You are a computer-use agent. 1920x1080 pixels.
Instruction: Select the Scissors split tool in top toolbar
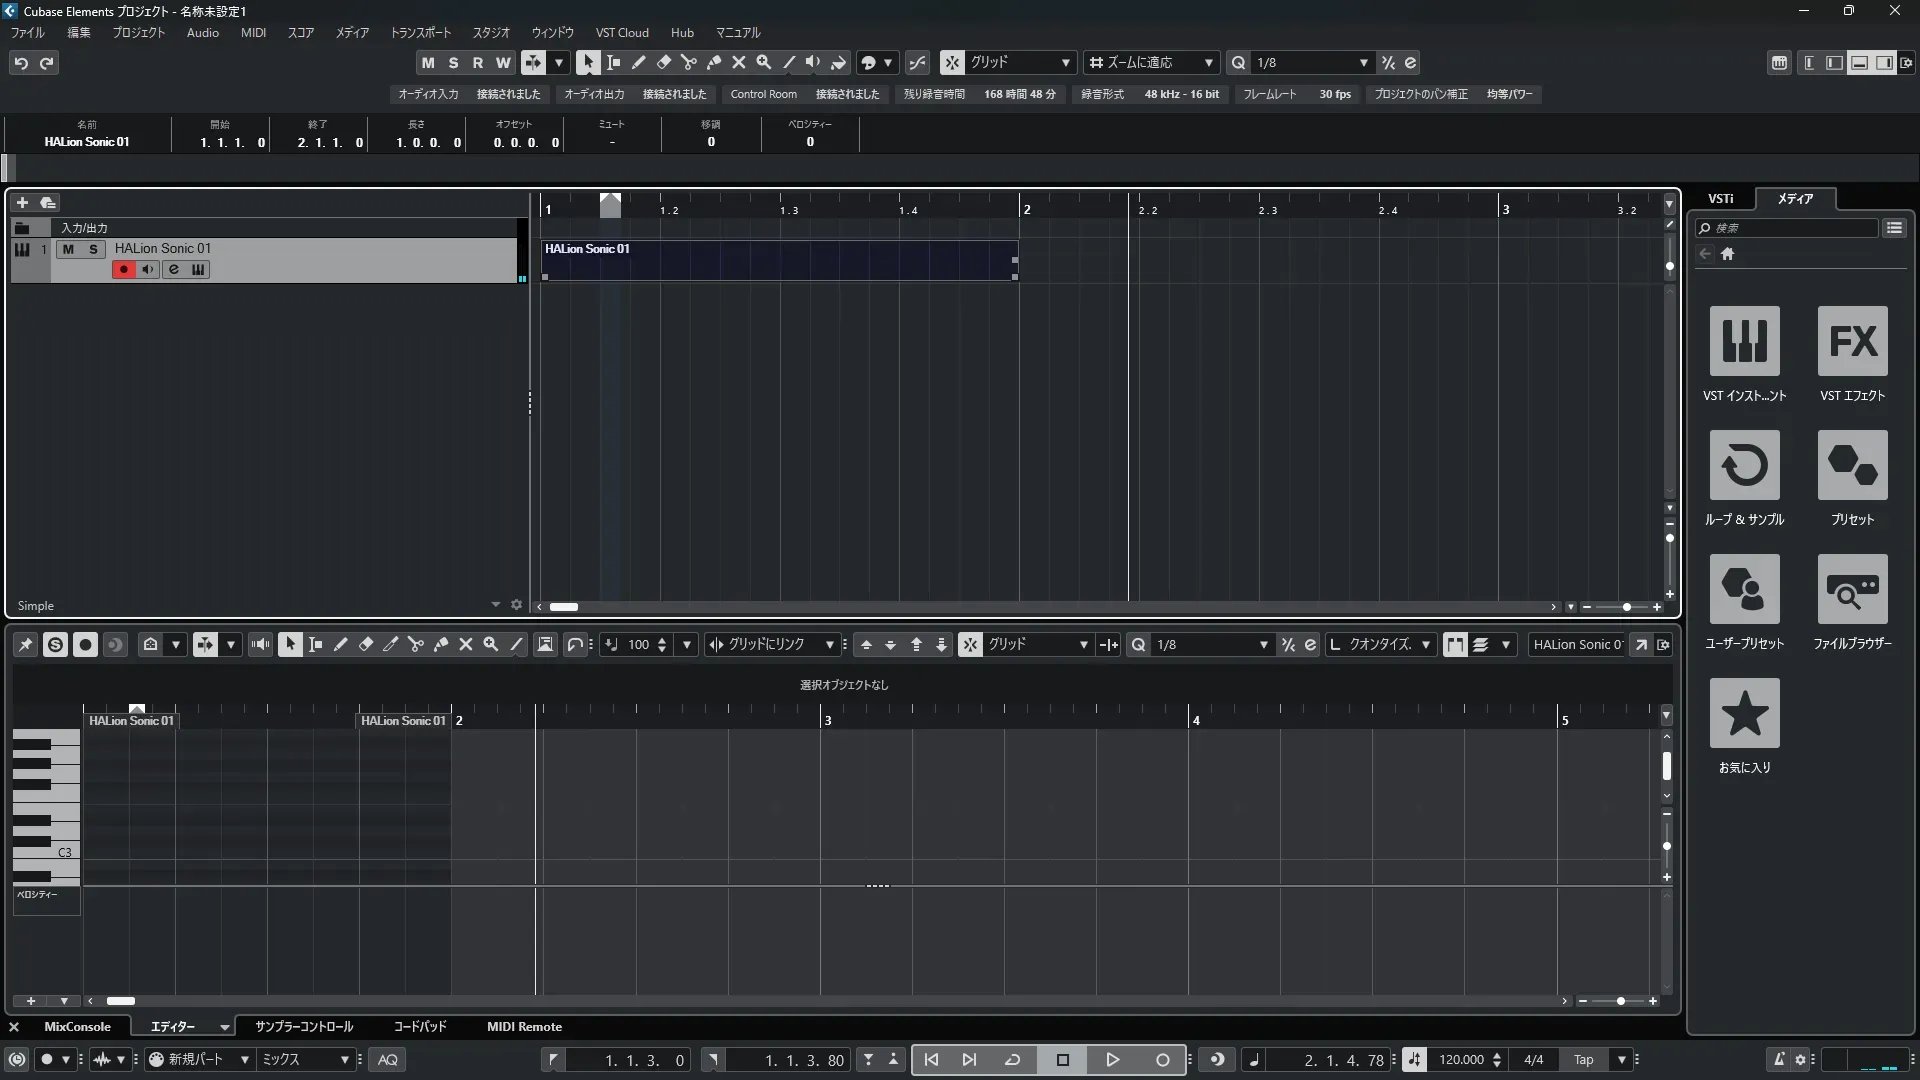click(689, 62)
